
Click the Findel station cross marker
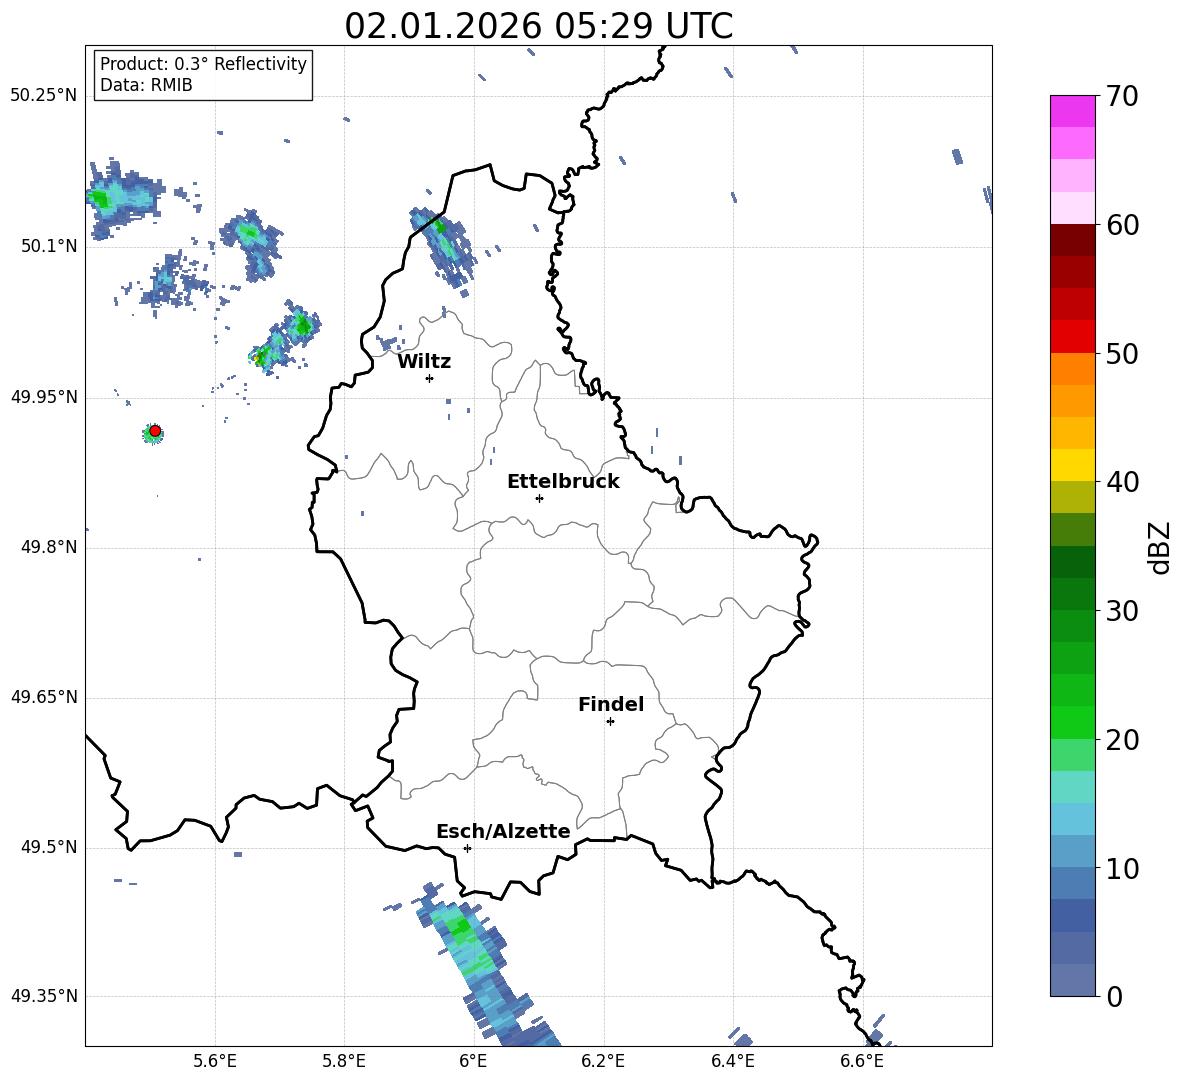[x=610, y=722]
